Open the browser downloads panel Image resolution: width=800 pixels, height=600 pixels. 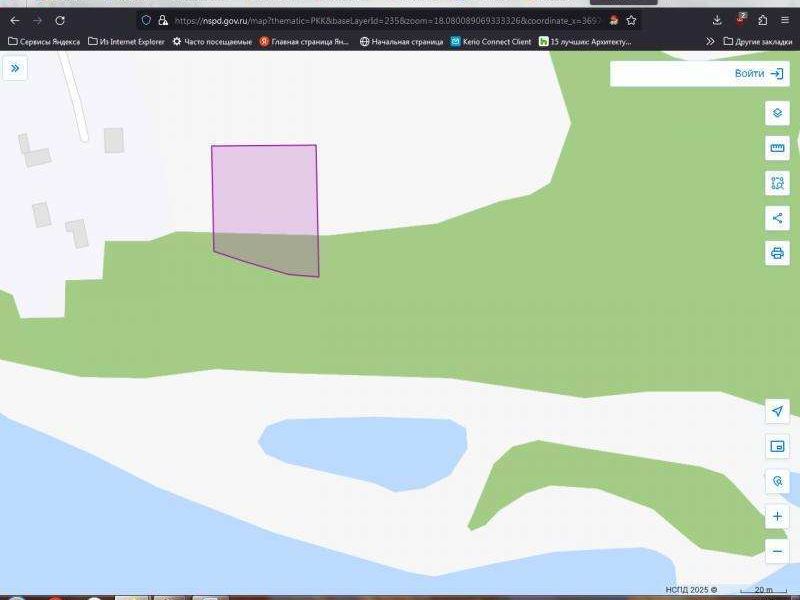[x=717, y=20]
